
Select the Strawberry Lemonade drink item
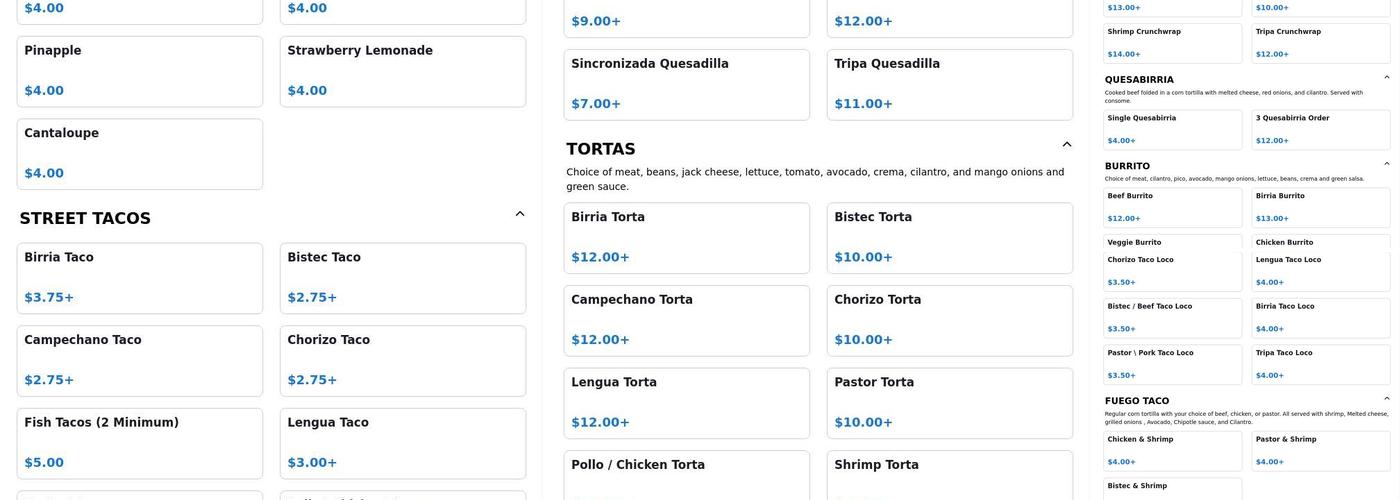click(x=402, y=71)
